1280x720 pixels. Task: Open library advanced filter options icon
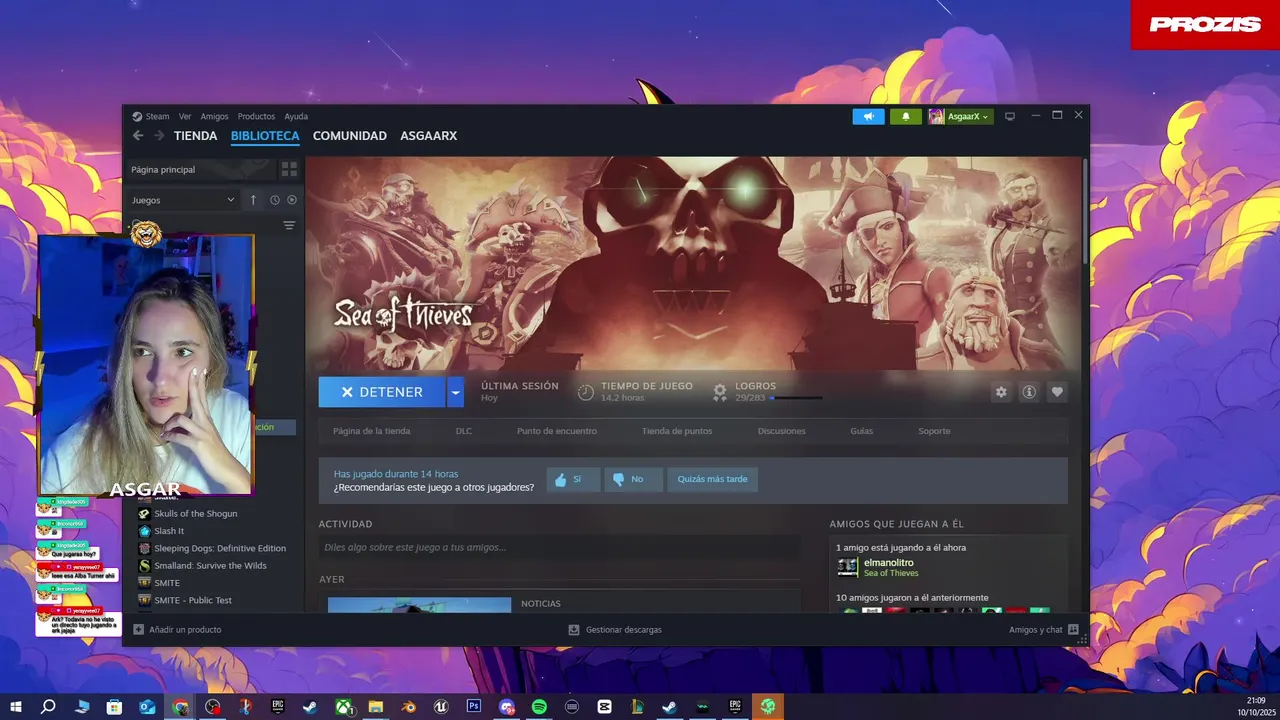coord(289,226)
